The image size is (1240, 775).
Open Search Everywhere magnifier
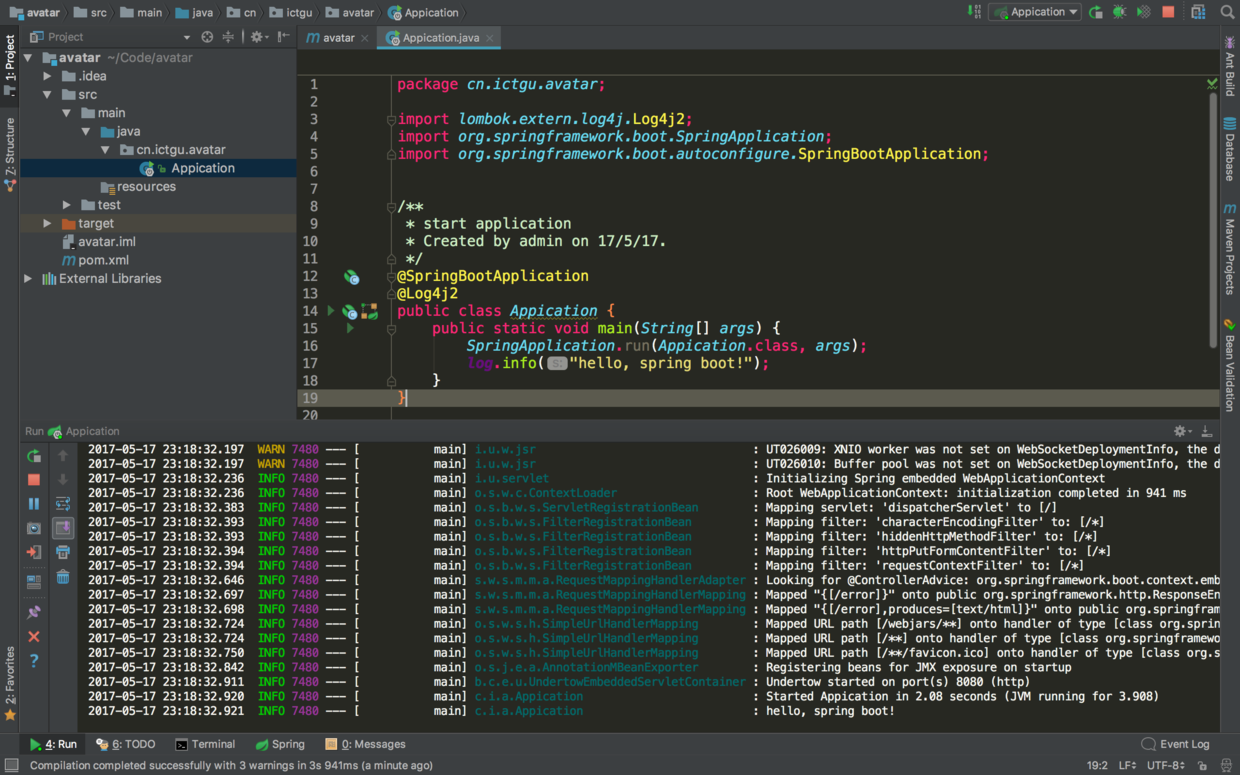[1227, 12]
